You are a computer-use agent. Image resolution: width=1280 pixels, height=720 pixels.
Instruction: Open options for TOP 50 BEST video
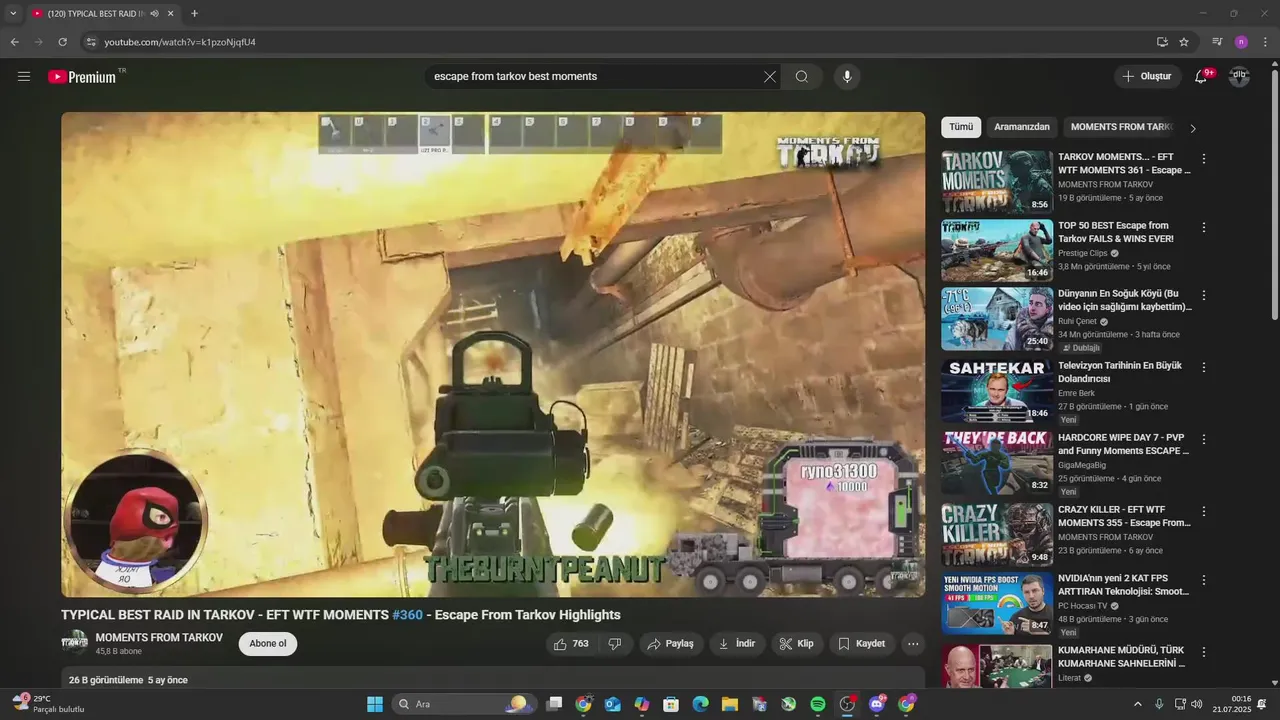(x=1204, y=228)
